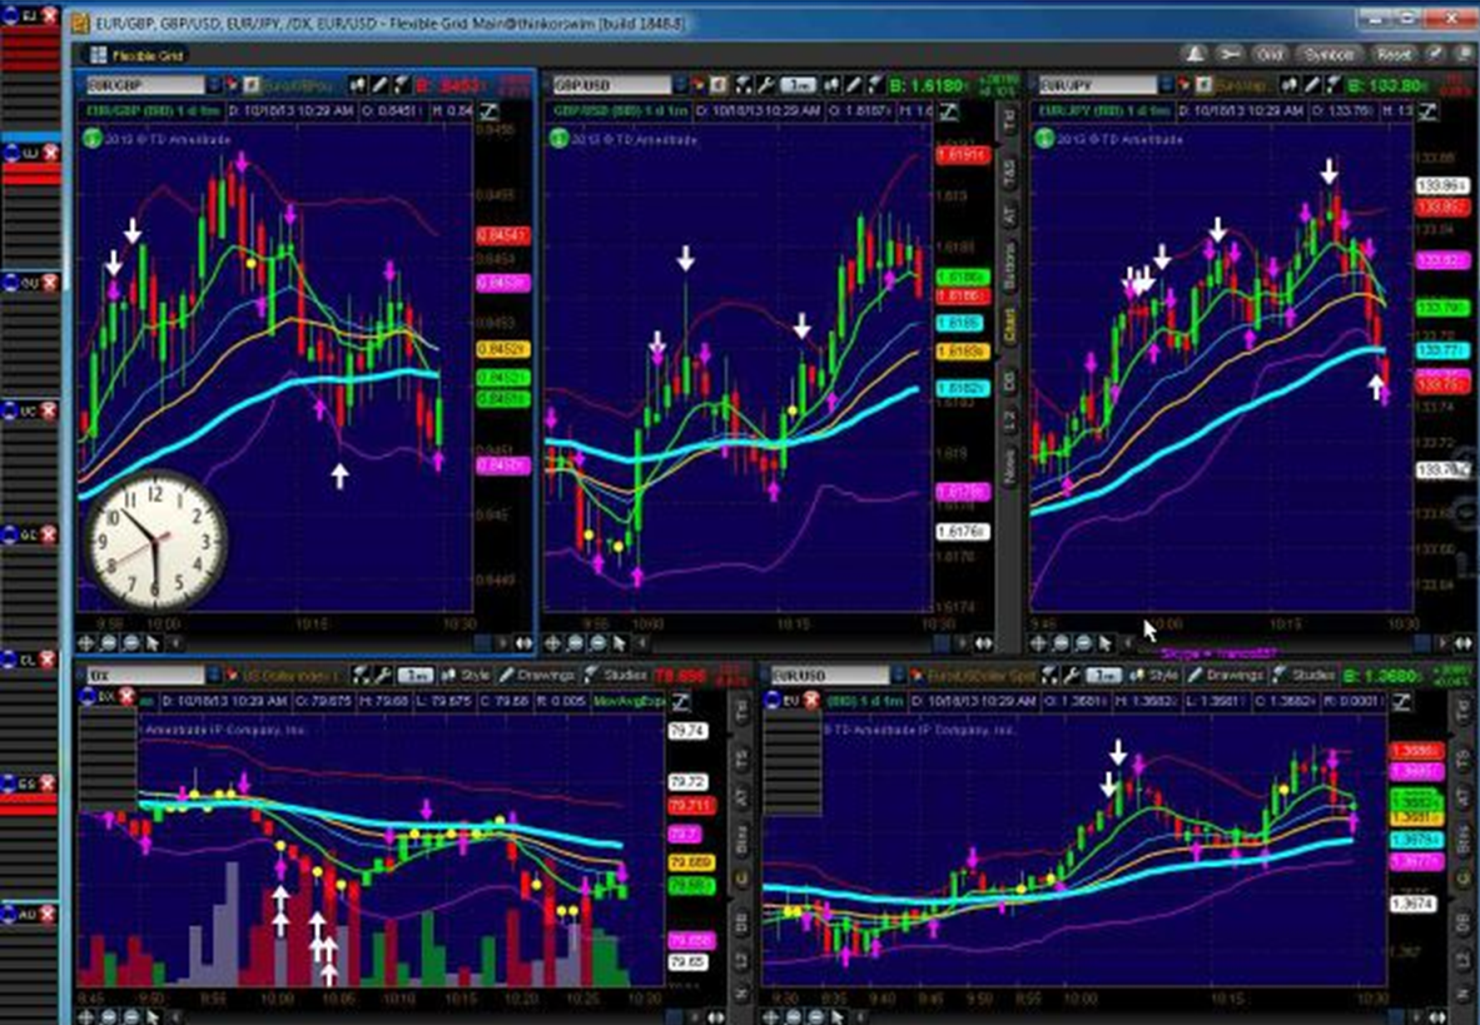This screenshot has height=1025, width=1480.
Task: Click the wrench settings icon on EUR/USD chart
Action: 1071,675
